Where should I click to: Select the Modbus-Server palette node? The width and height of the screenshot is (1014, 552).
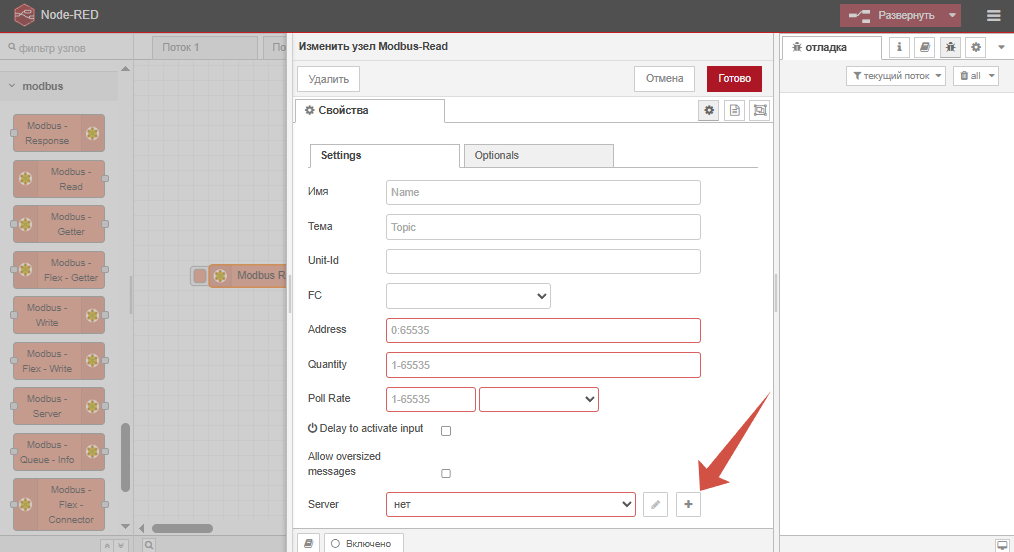59,407
